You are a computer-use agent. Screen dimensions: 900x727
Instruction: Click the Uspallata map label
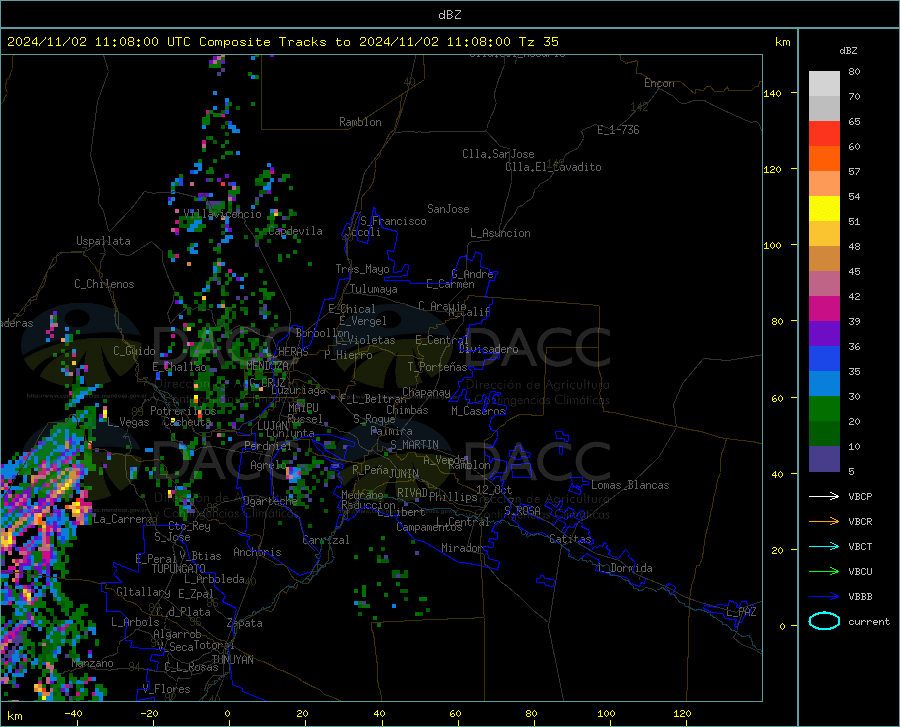[x=103, y=241]
